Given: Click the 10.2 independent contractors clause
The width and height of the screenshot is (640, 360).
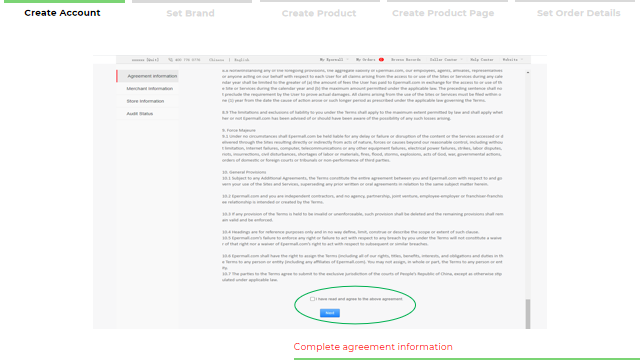Looking at the screenshot, I should coord(362,199).
